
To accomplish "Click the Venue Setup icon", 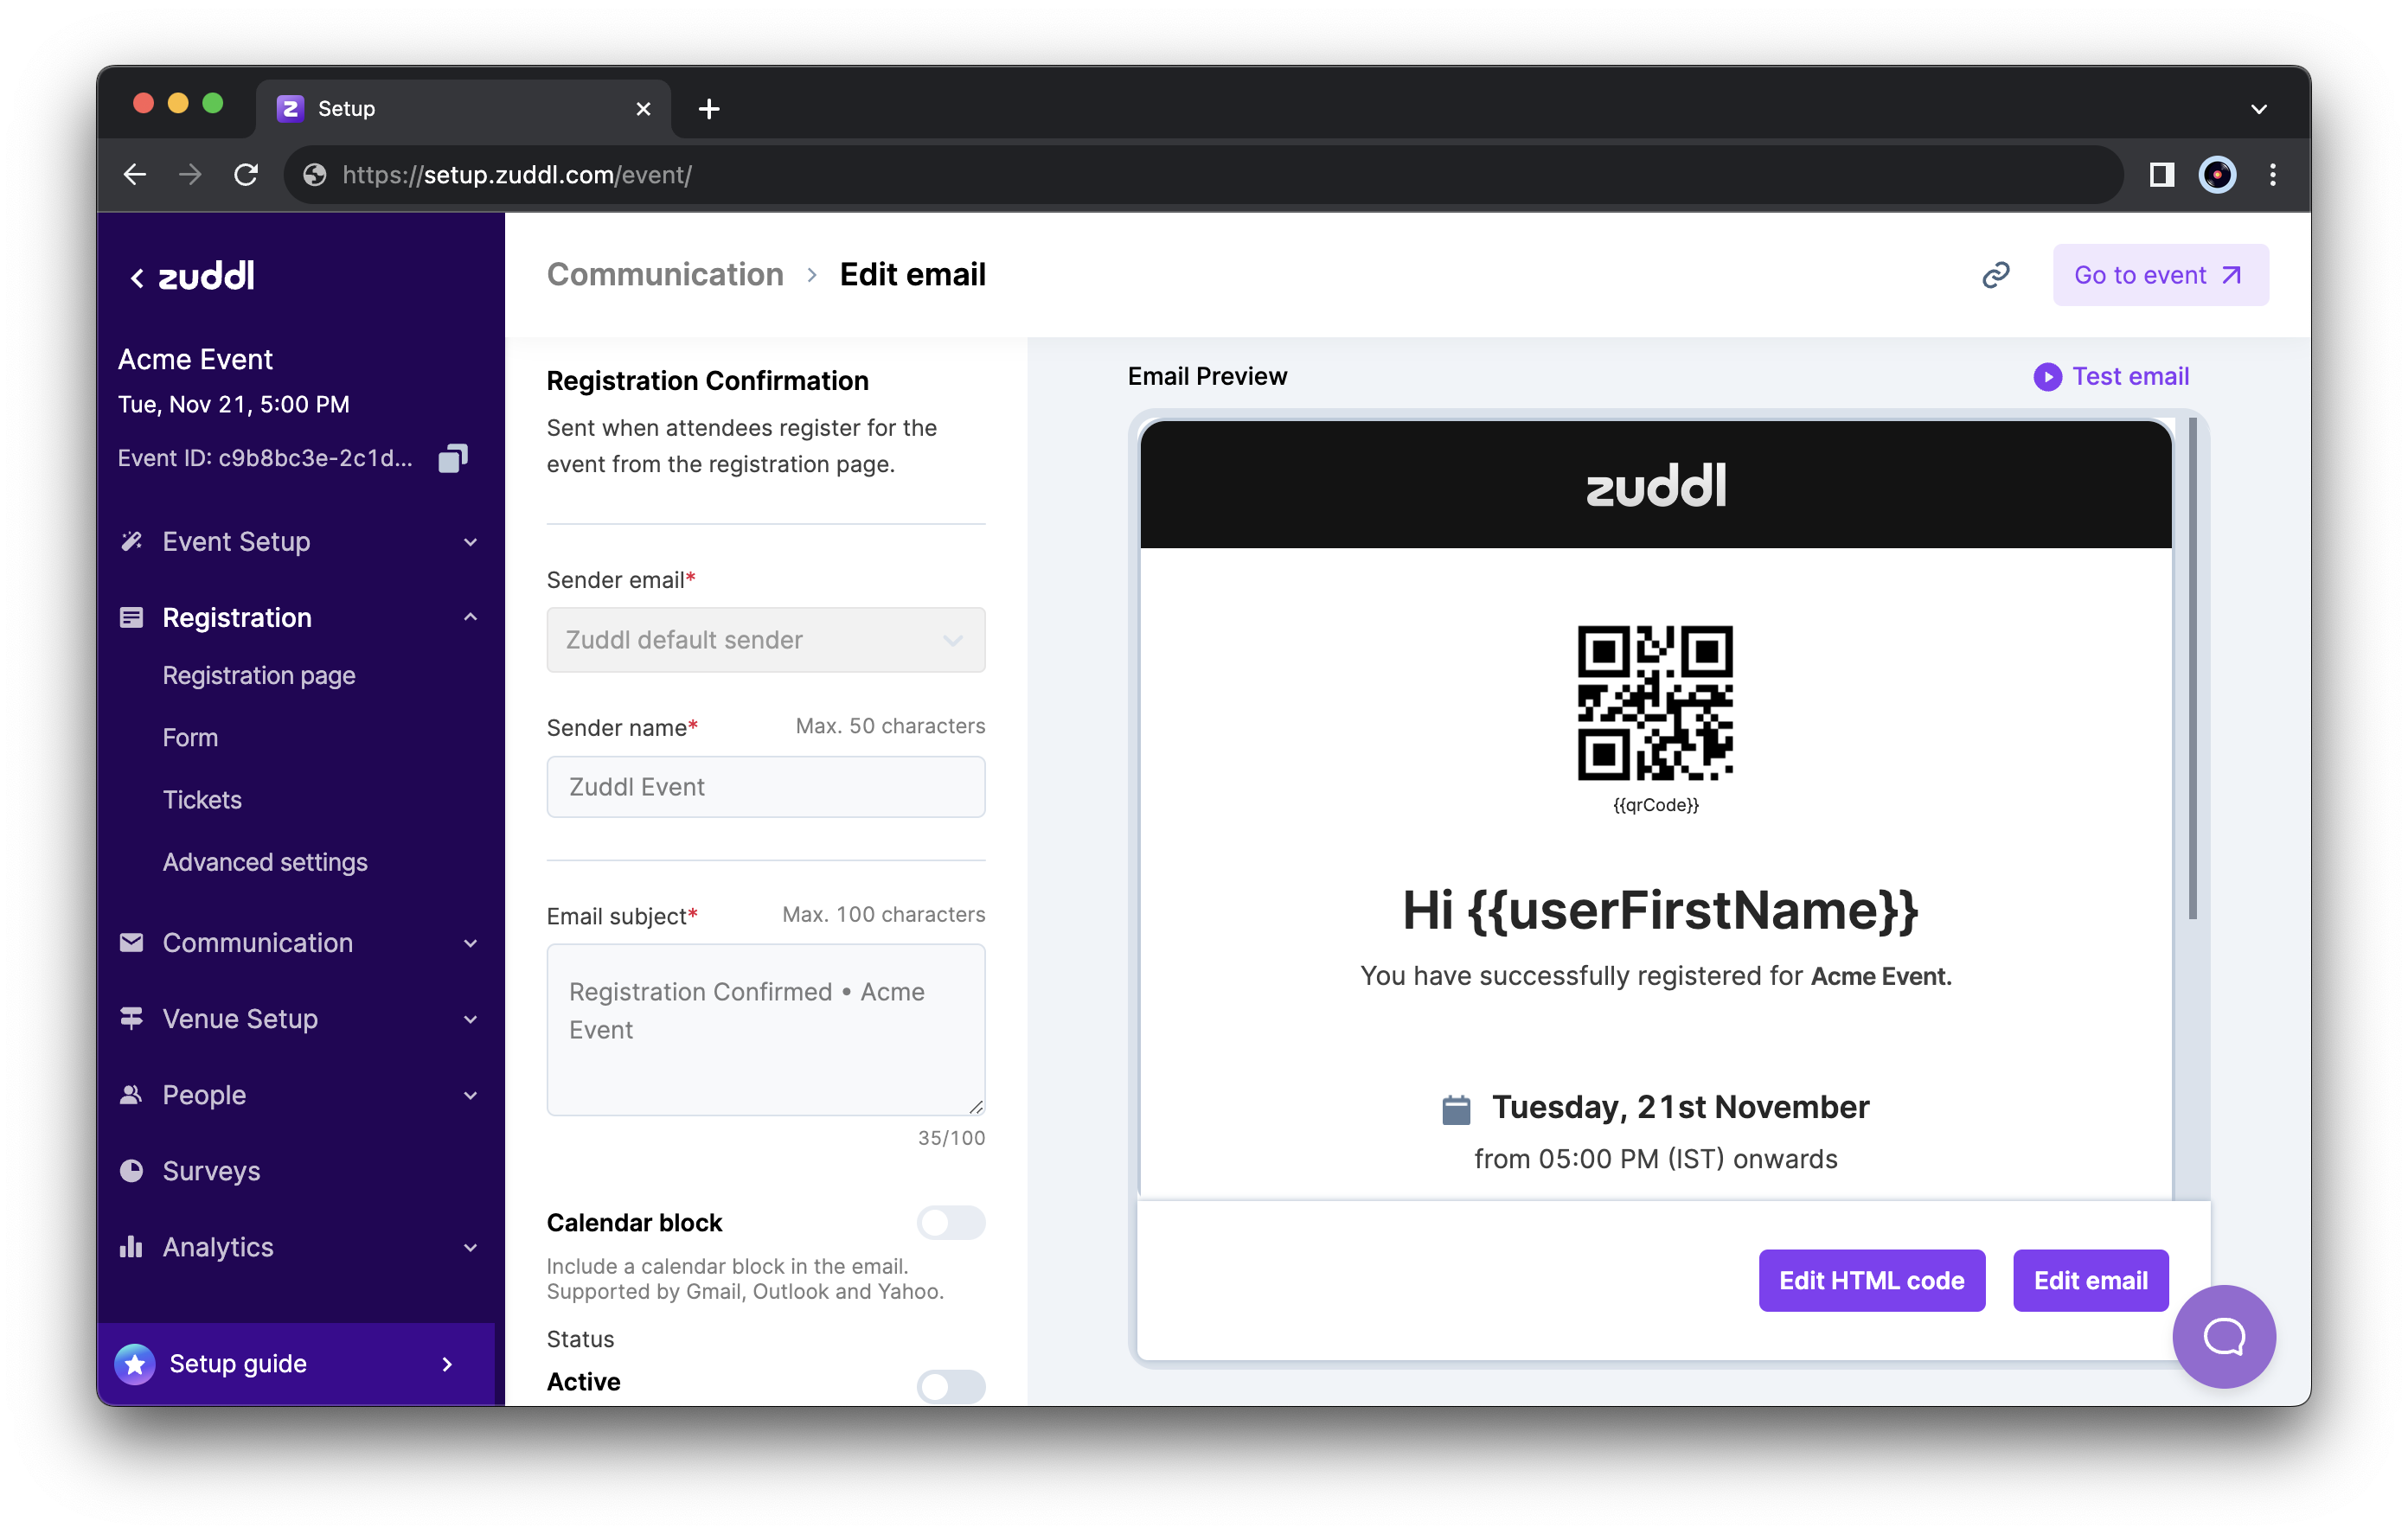I will tap(131, 1018).
